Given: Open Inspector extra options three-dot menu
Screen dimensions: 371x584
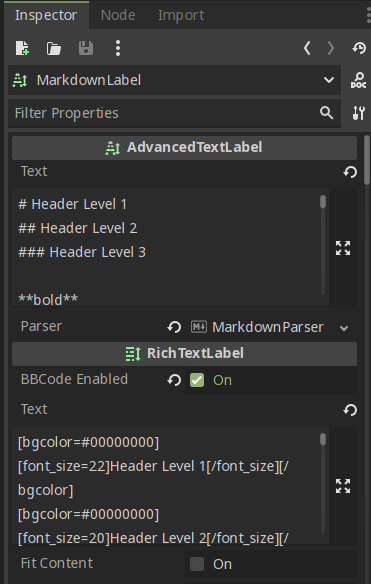Looking at the screenshot, I should click(118, 48).
